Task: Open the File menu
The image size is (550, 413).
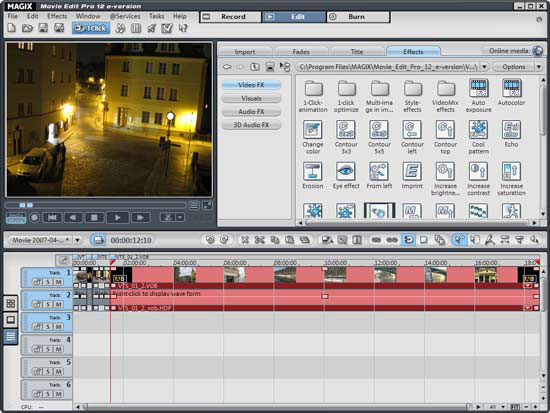Action: [x=12, y=16]
